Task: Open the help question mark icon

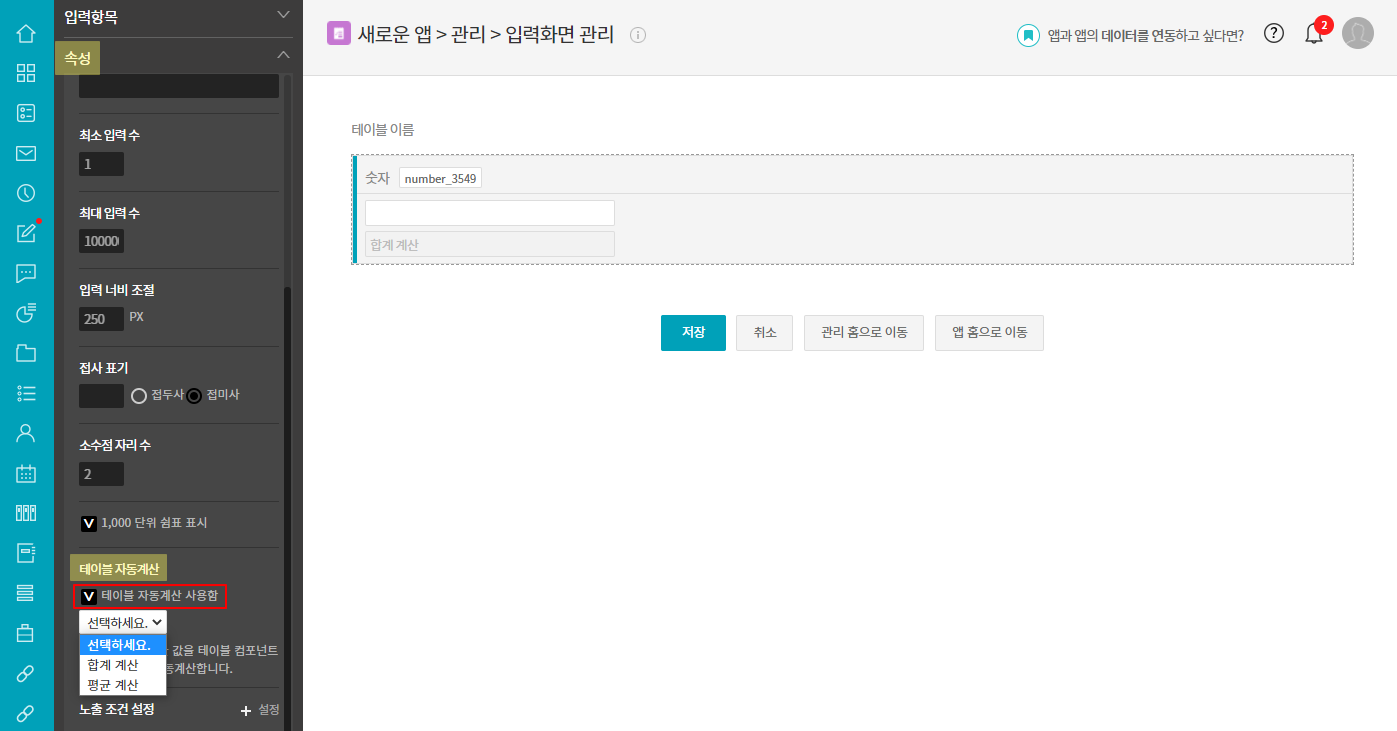Action: click(x=1273, y=33)
